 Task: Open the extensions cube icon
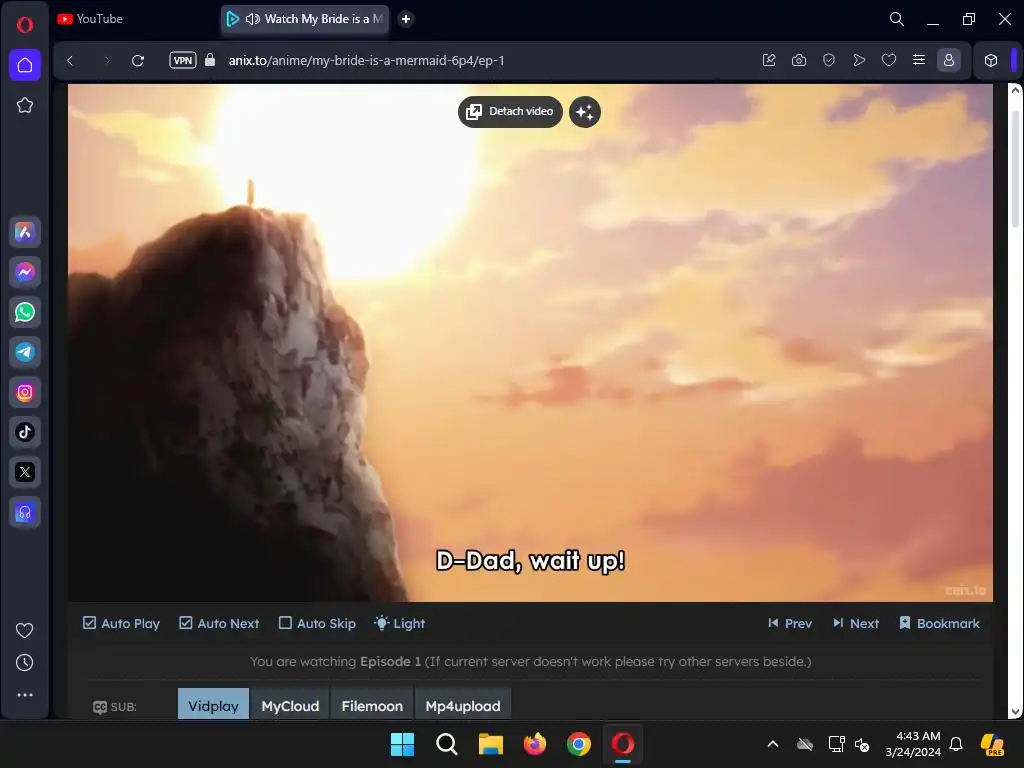pyautogui.click(x=991, y=60)
